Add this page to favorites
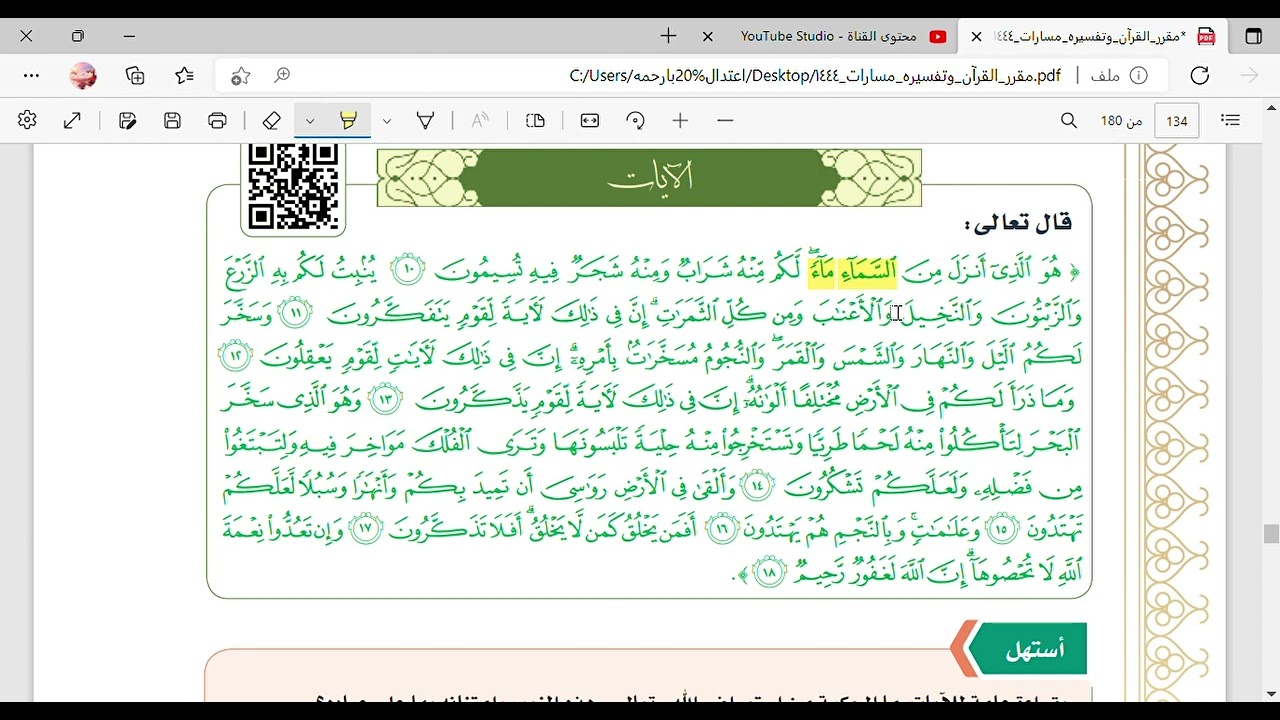 click(x=240, y=75)
